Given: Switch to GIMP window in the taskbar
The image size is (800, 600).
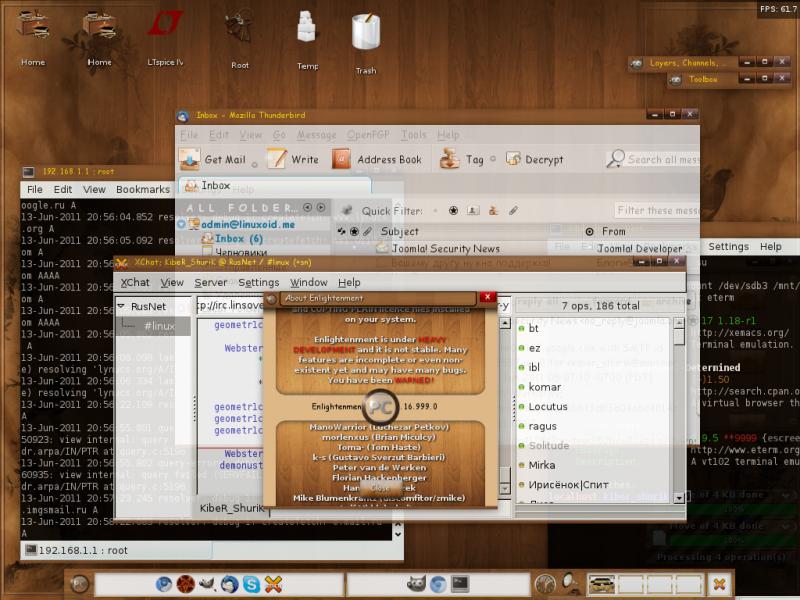Looking at the screenshot, I should point(416,584).
